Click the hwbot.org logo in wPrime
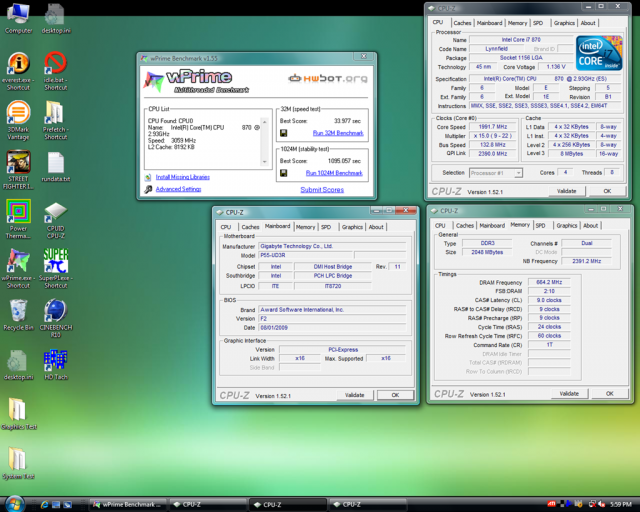640x512 pixels. [328, 78]
